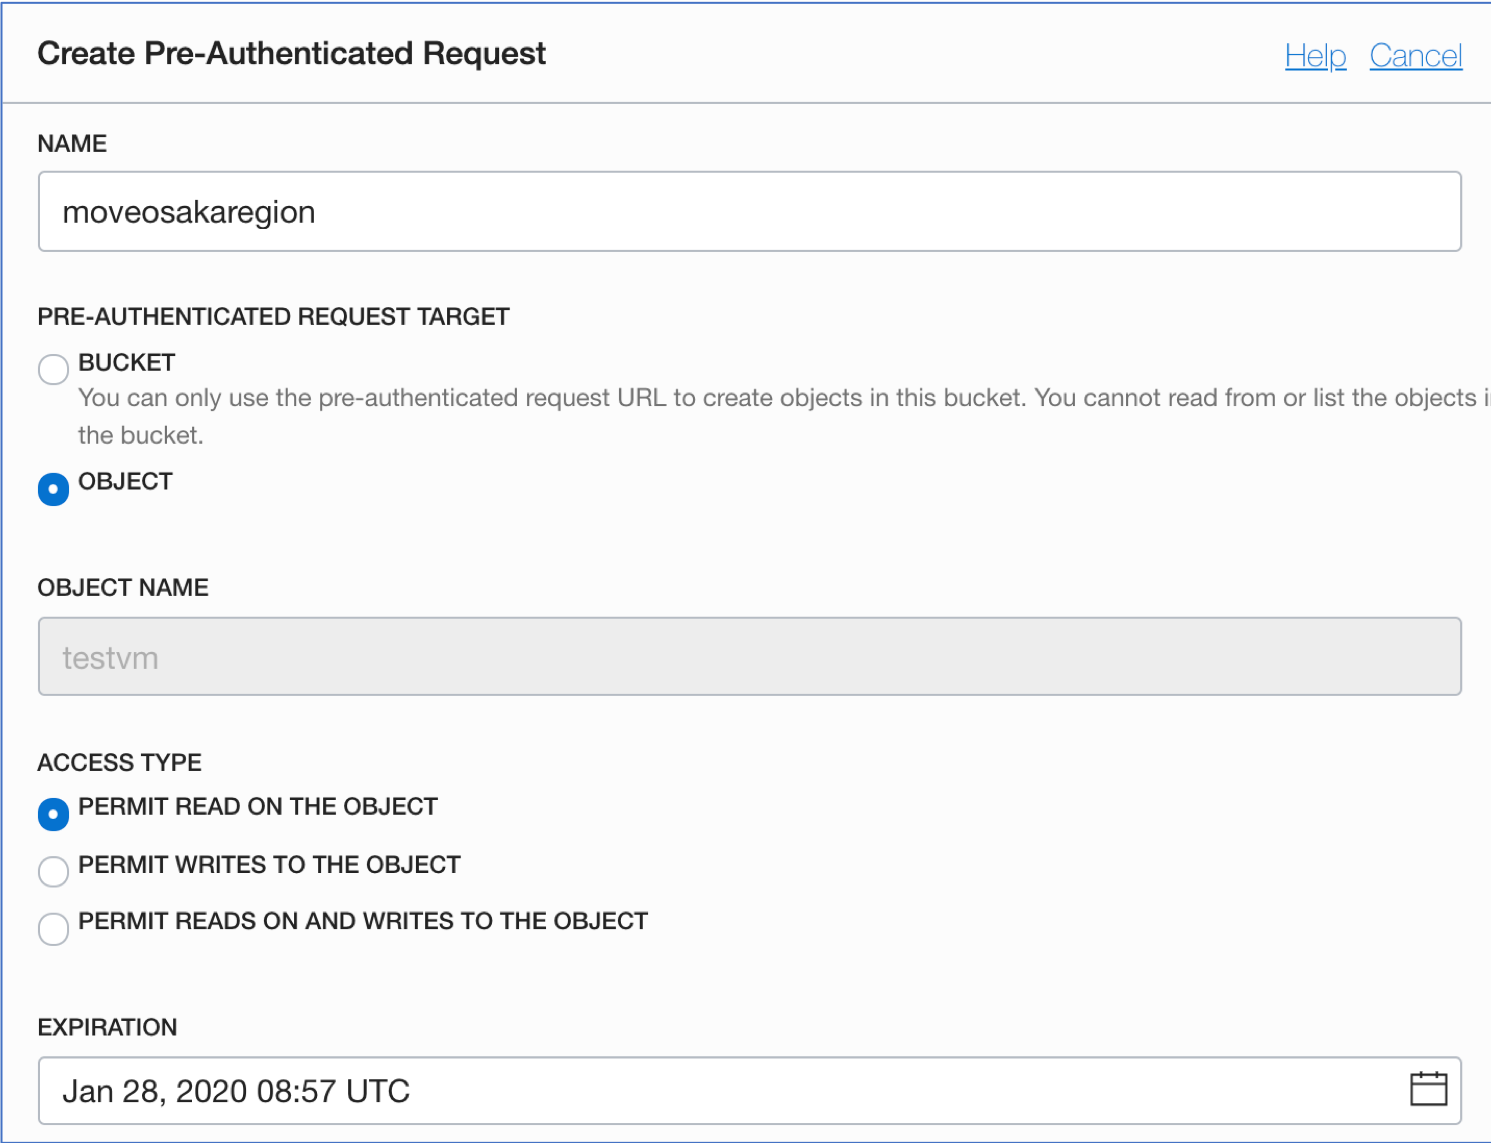This screenshot has width=1491, height=1143.
Task: Open the expiration calendar picker icon
Action: 1428,1088
